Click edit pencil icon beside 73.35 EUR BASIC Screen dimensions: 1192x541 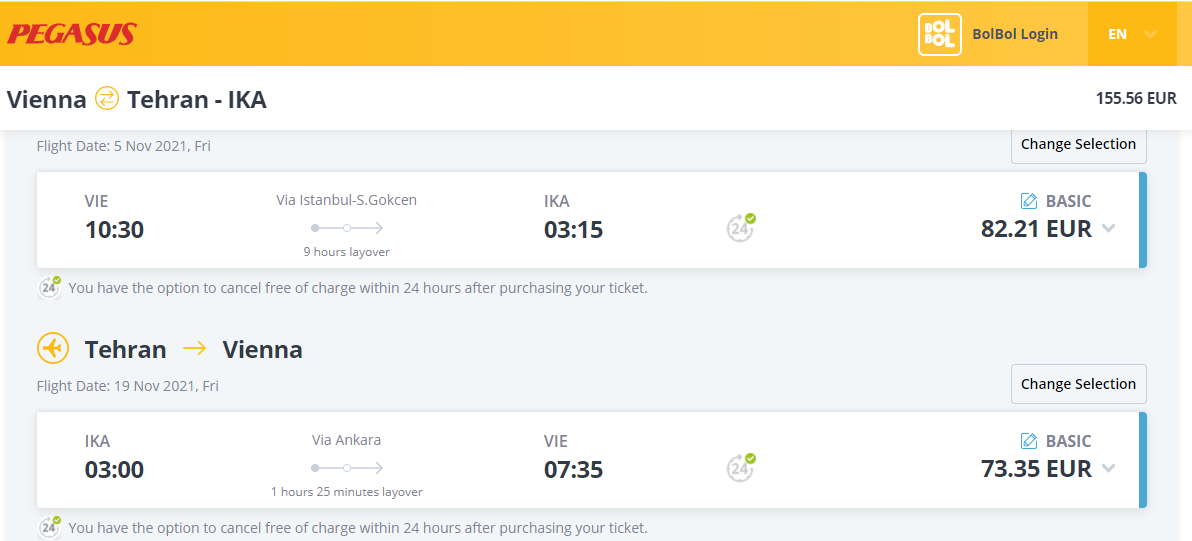tap(1029, 441)
